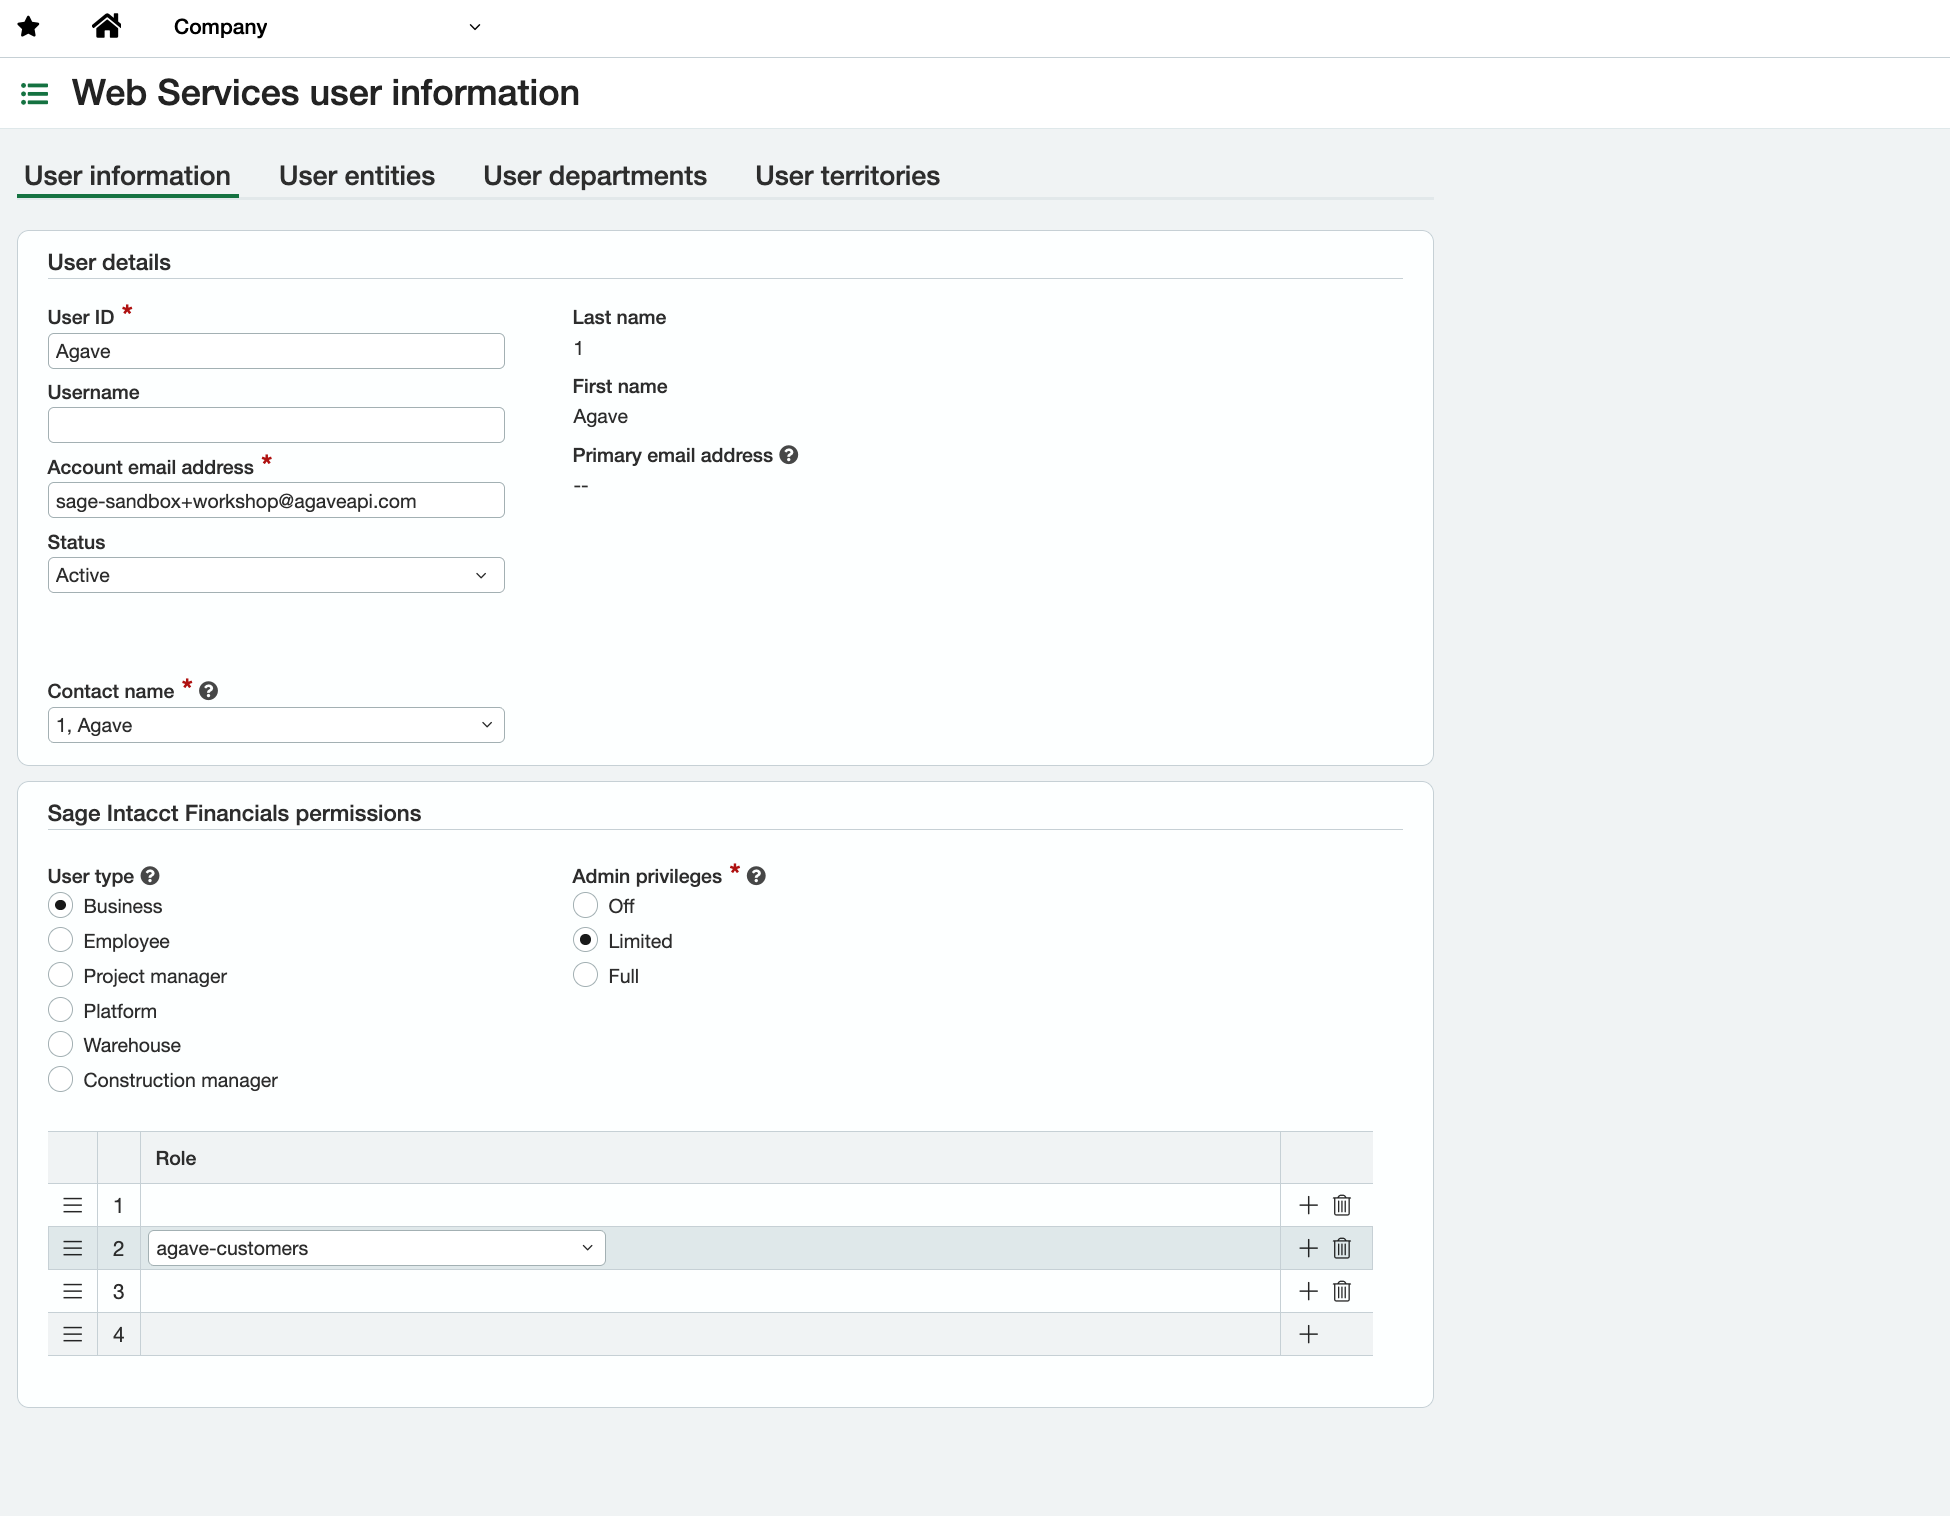Viewport: 1950px width, 1516px height.
Task: Click the empty role cell in row 4
Action: [710, 1334]
